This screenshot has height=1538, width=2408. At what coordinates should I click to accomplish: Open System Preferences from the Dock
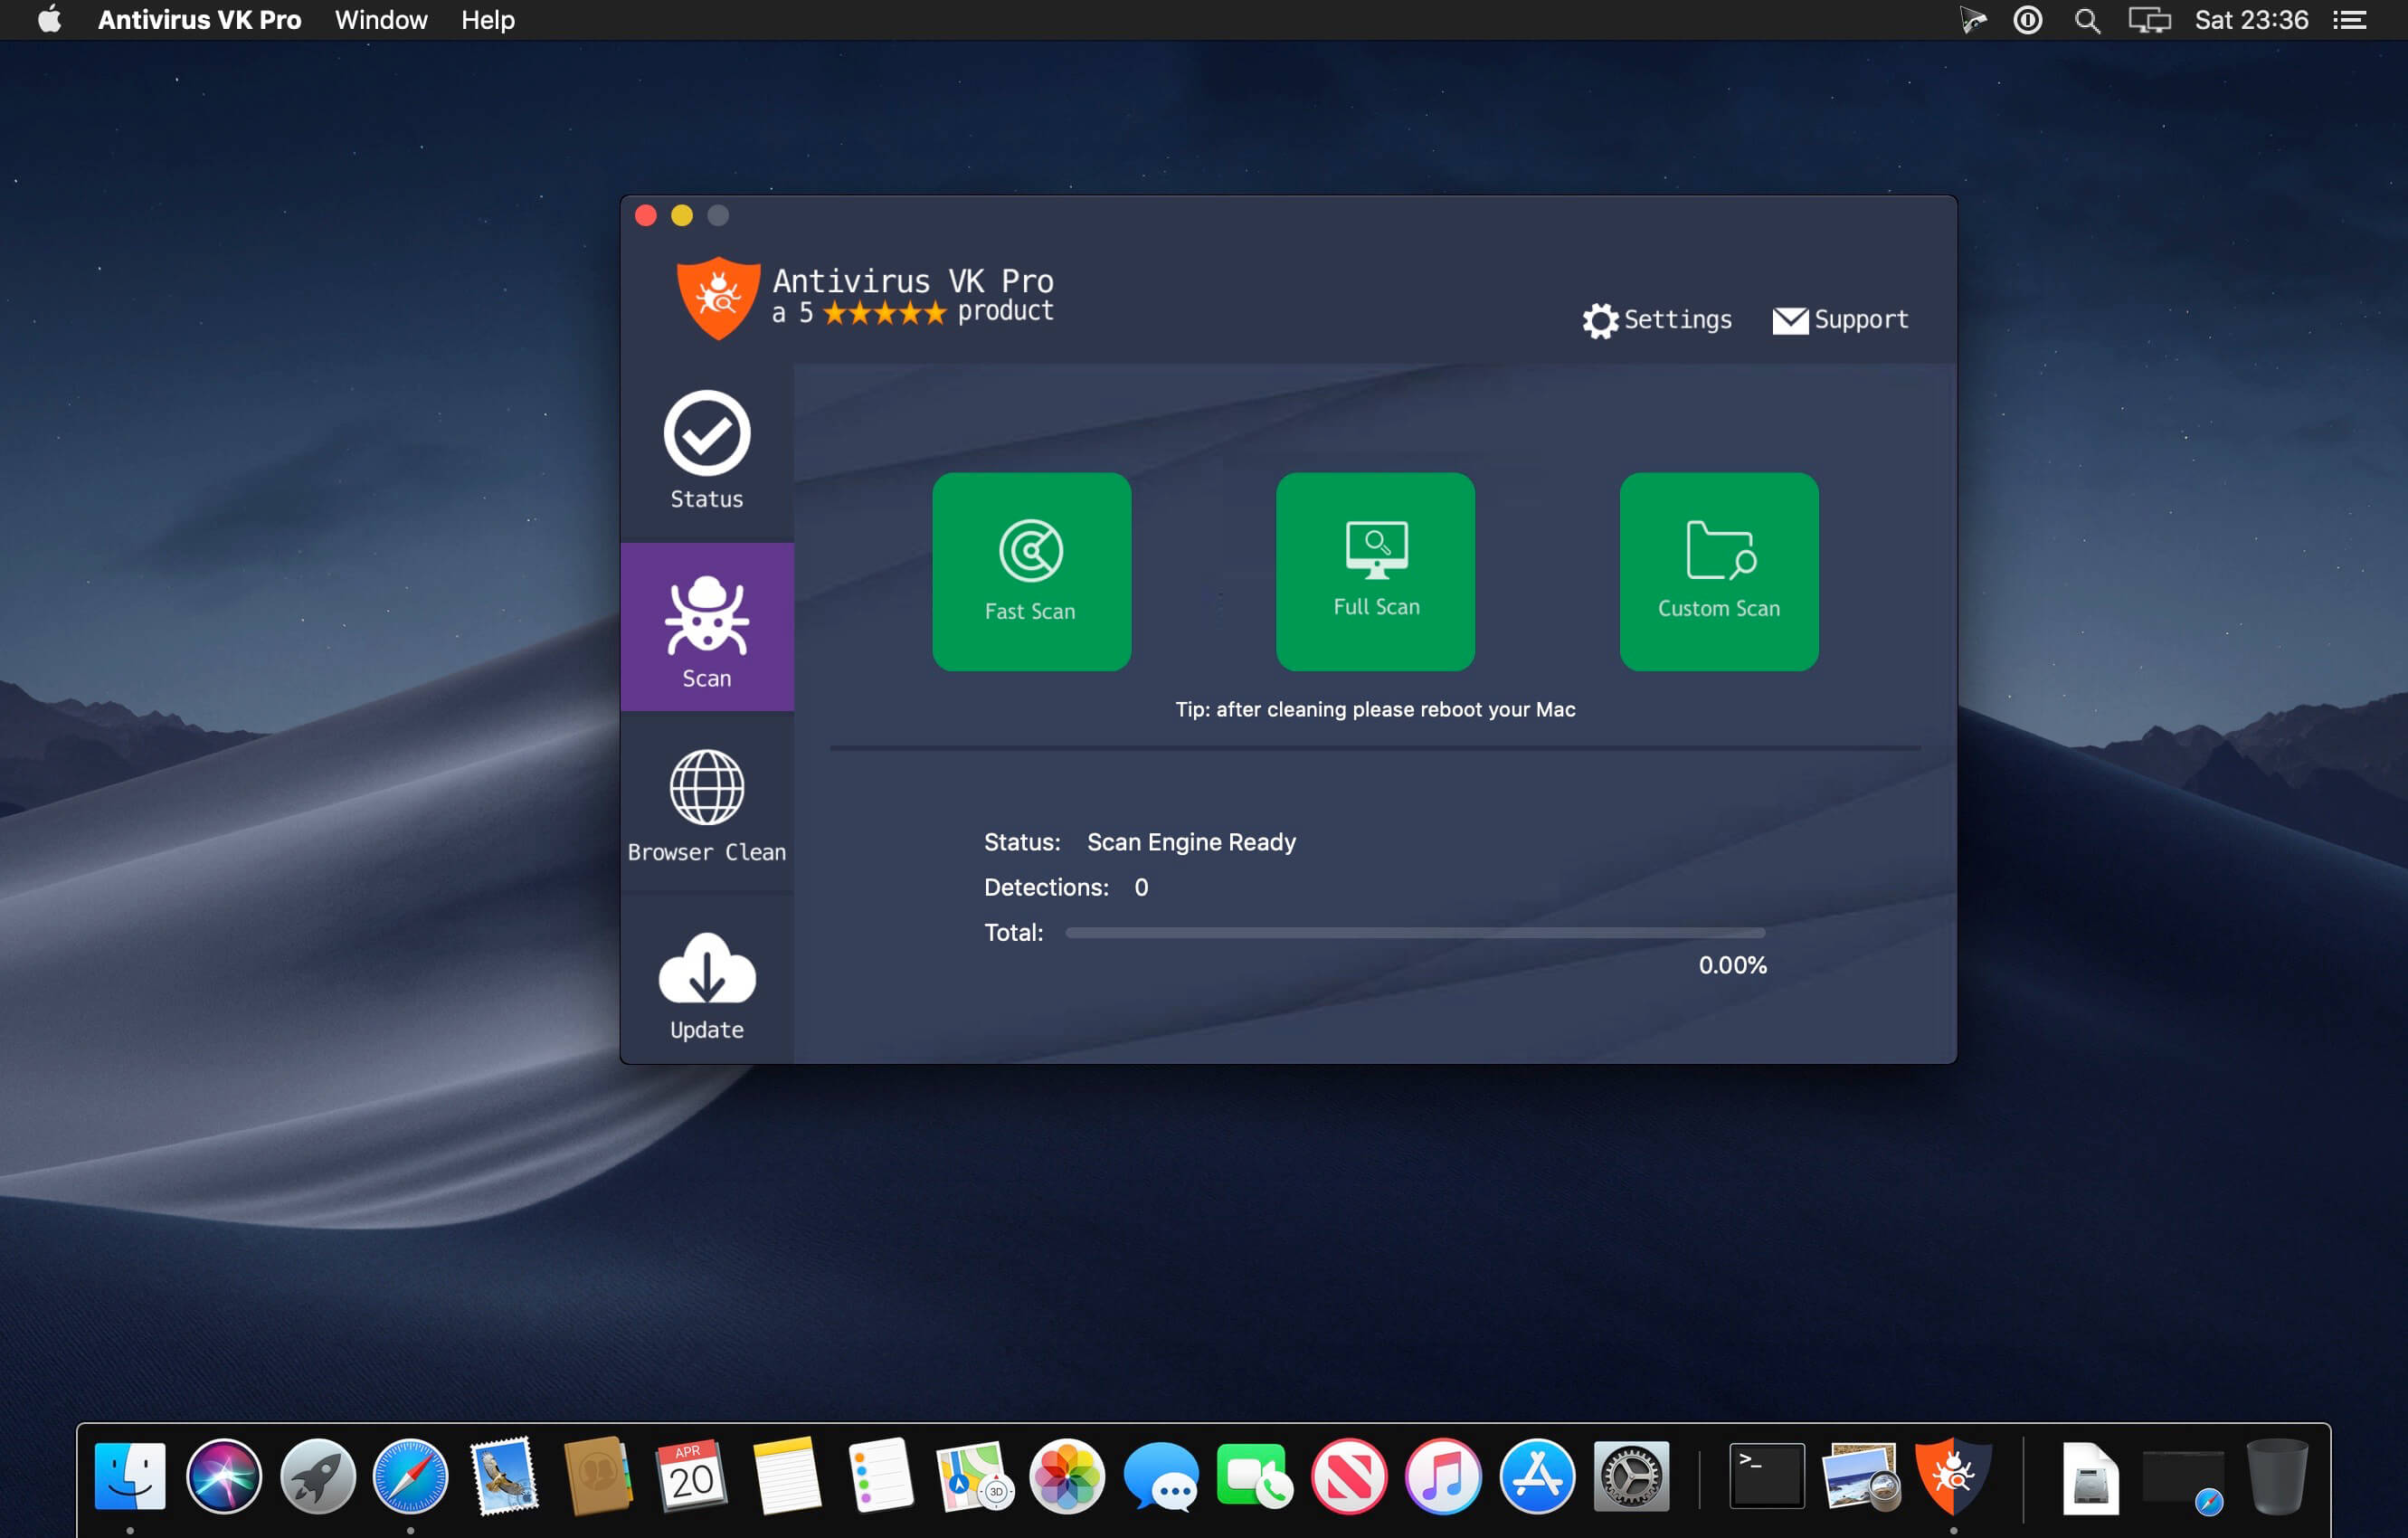1631,1476
